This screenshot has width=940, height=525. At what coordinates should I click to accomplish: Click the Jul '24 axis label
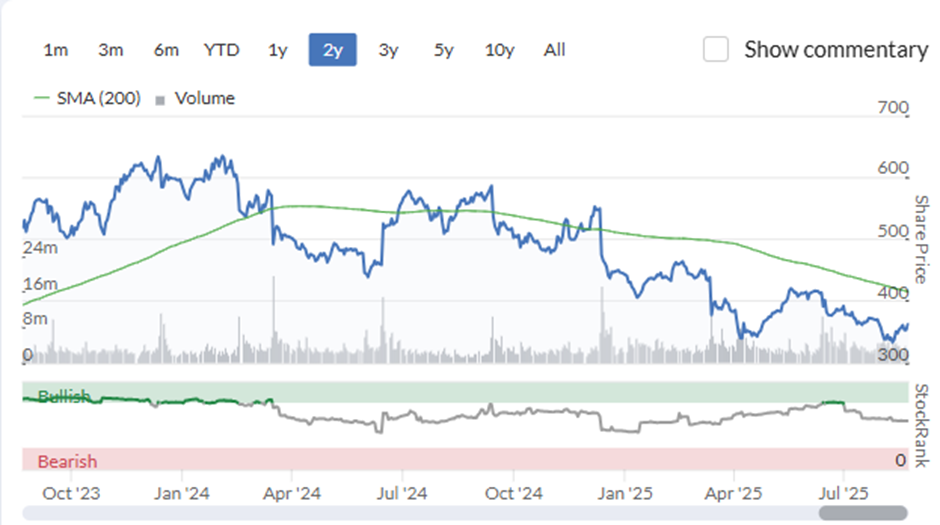(x=402, y=493)
